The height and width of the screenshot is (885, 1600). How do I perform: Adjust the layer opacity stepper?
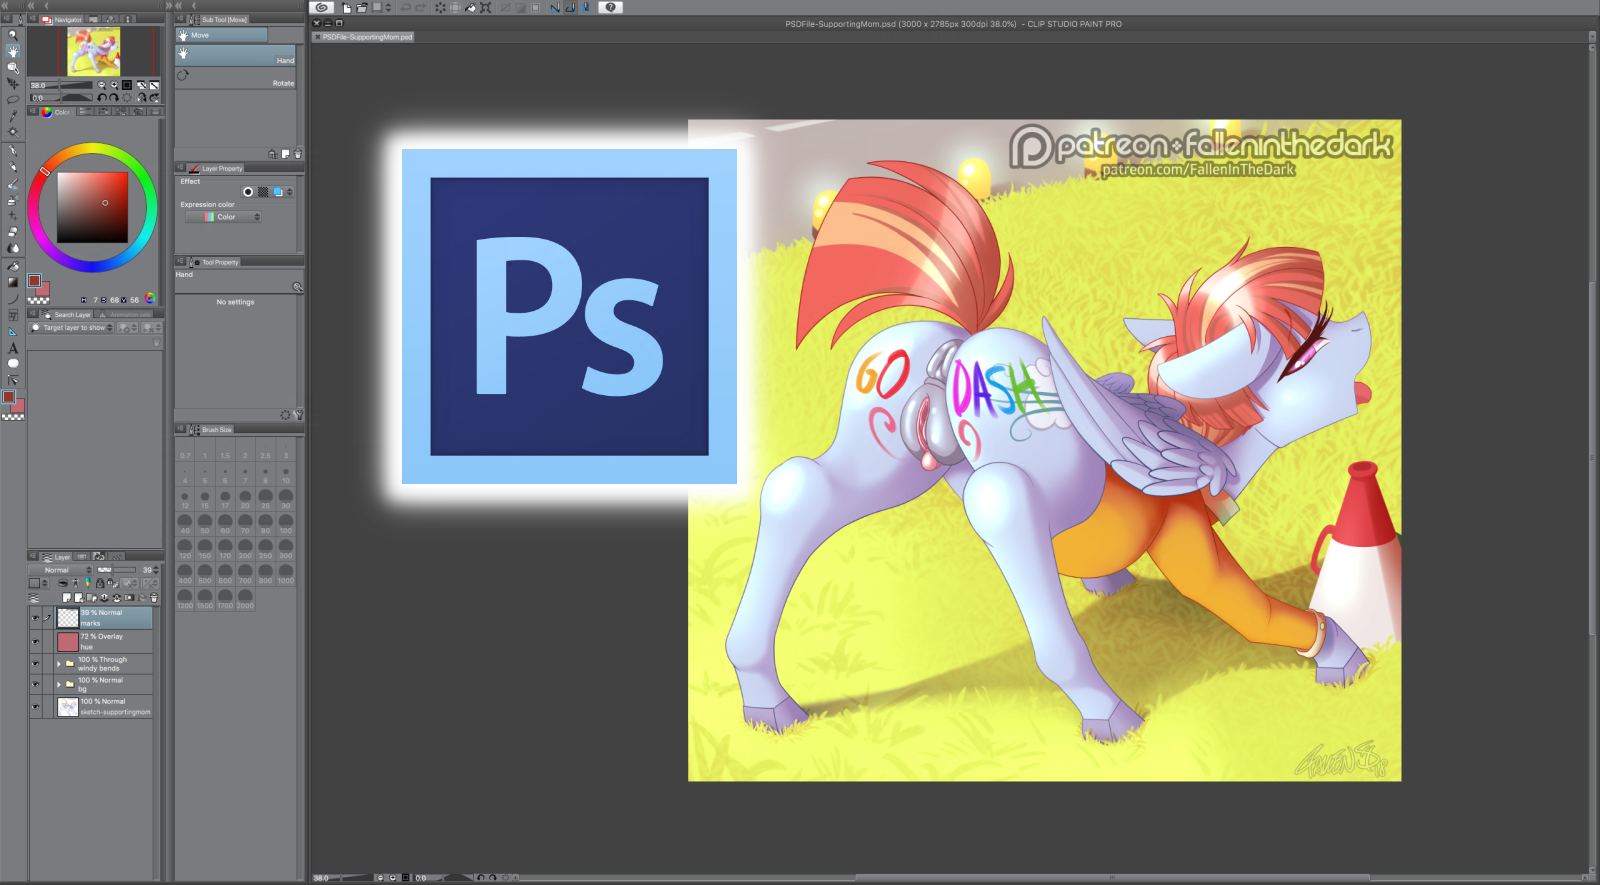click(156, 570)
